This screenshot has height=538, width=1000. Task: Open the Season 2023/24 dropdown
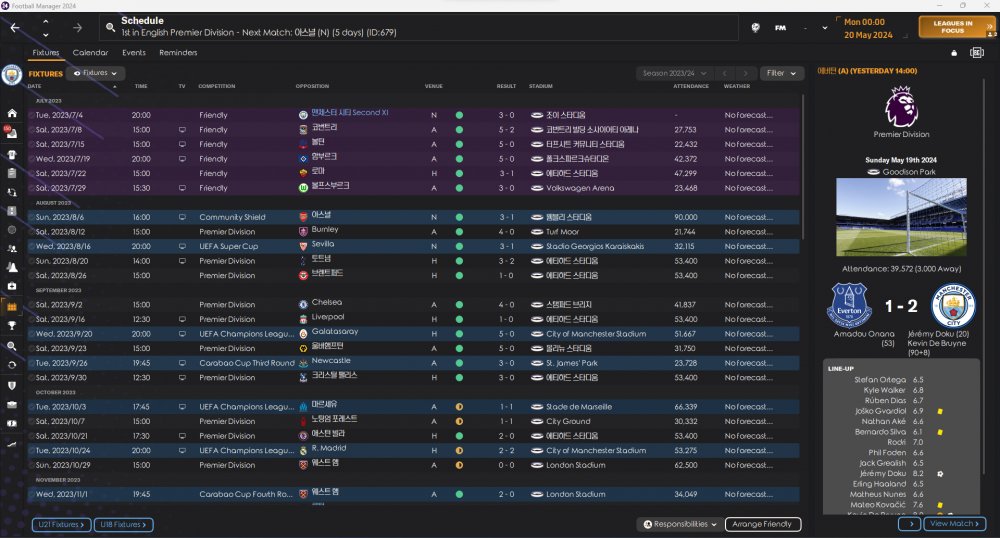tap(674, 73)
